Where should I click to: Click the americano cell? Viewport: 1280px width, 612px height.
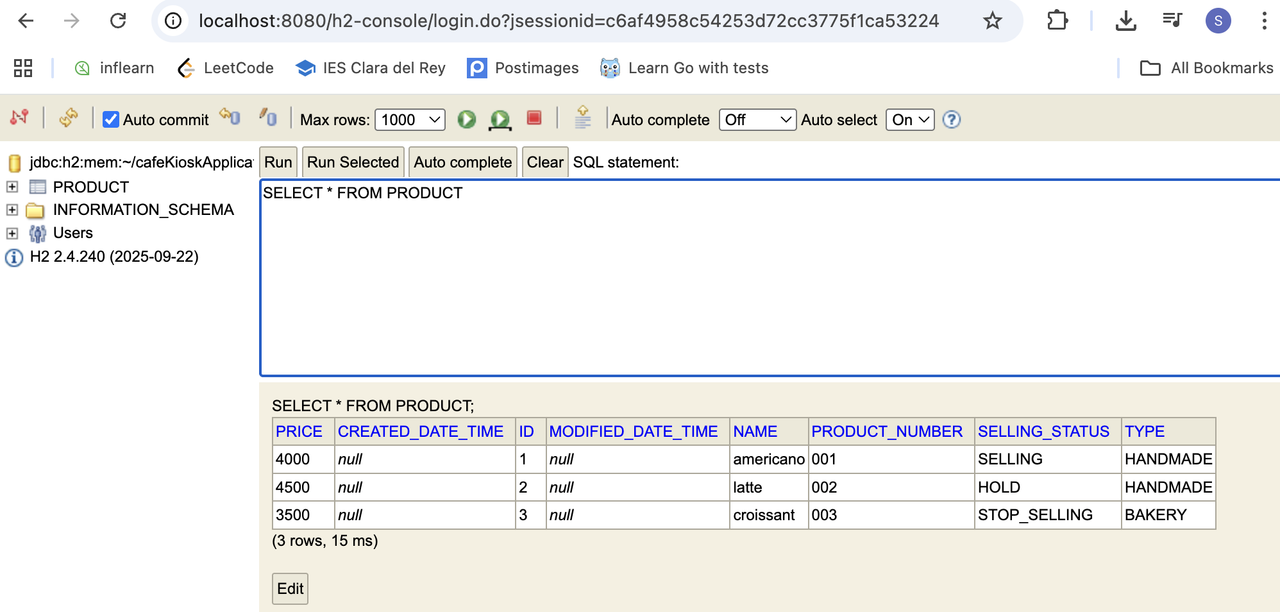coord(769,459)
